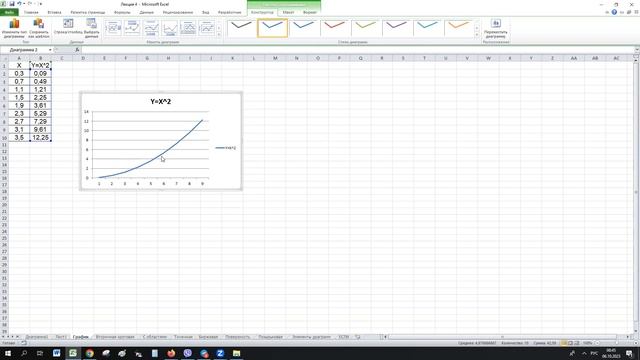Screen dimensions: 640x360
Task: Apply red chart style
Action: pyautogui.click(x=335, y=27)
